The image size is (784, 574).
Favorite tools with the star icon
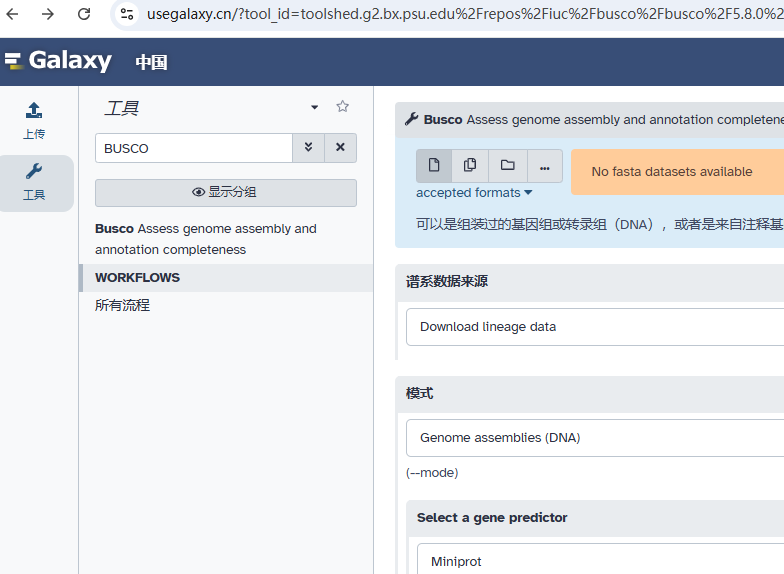[x=342, y=107]
